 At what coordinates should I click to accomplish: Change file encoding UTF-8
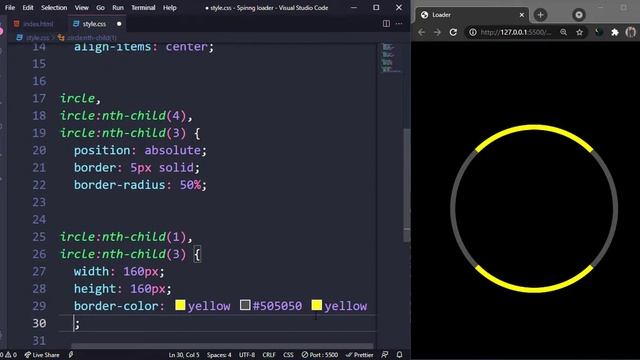tap(247, 355)
